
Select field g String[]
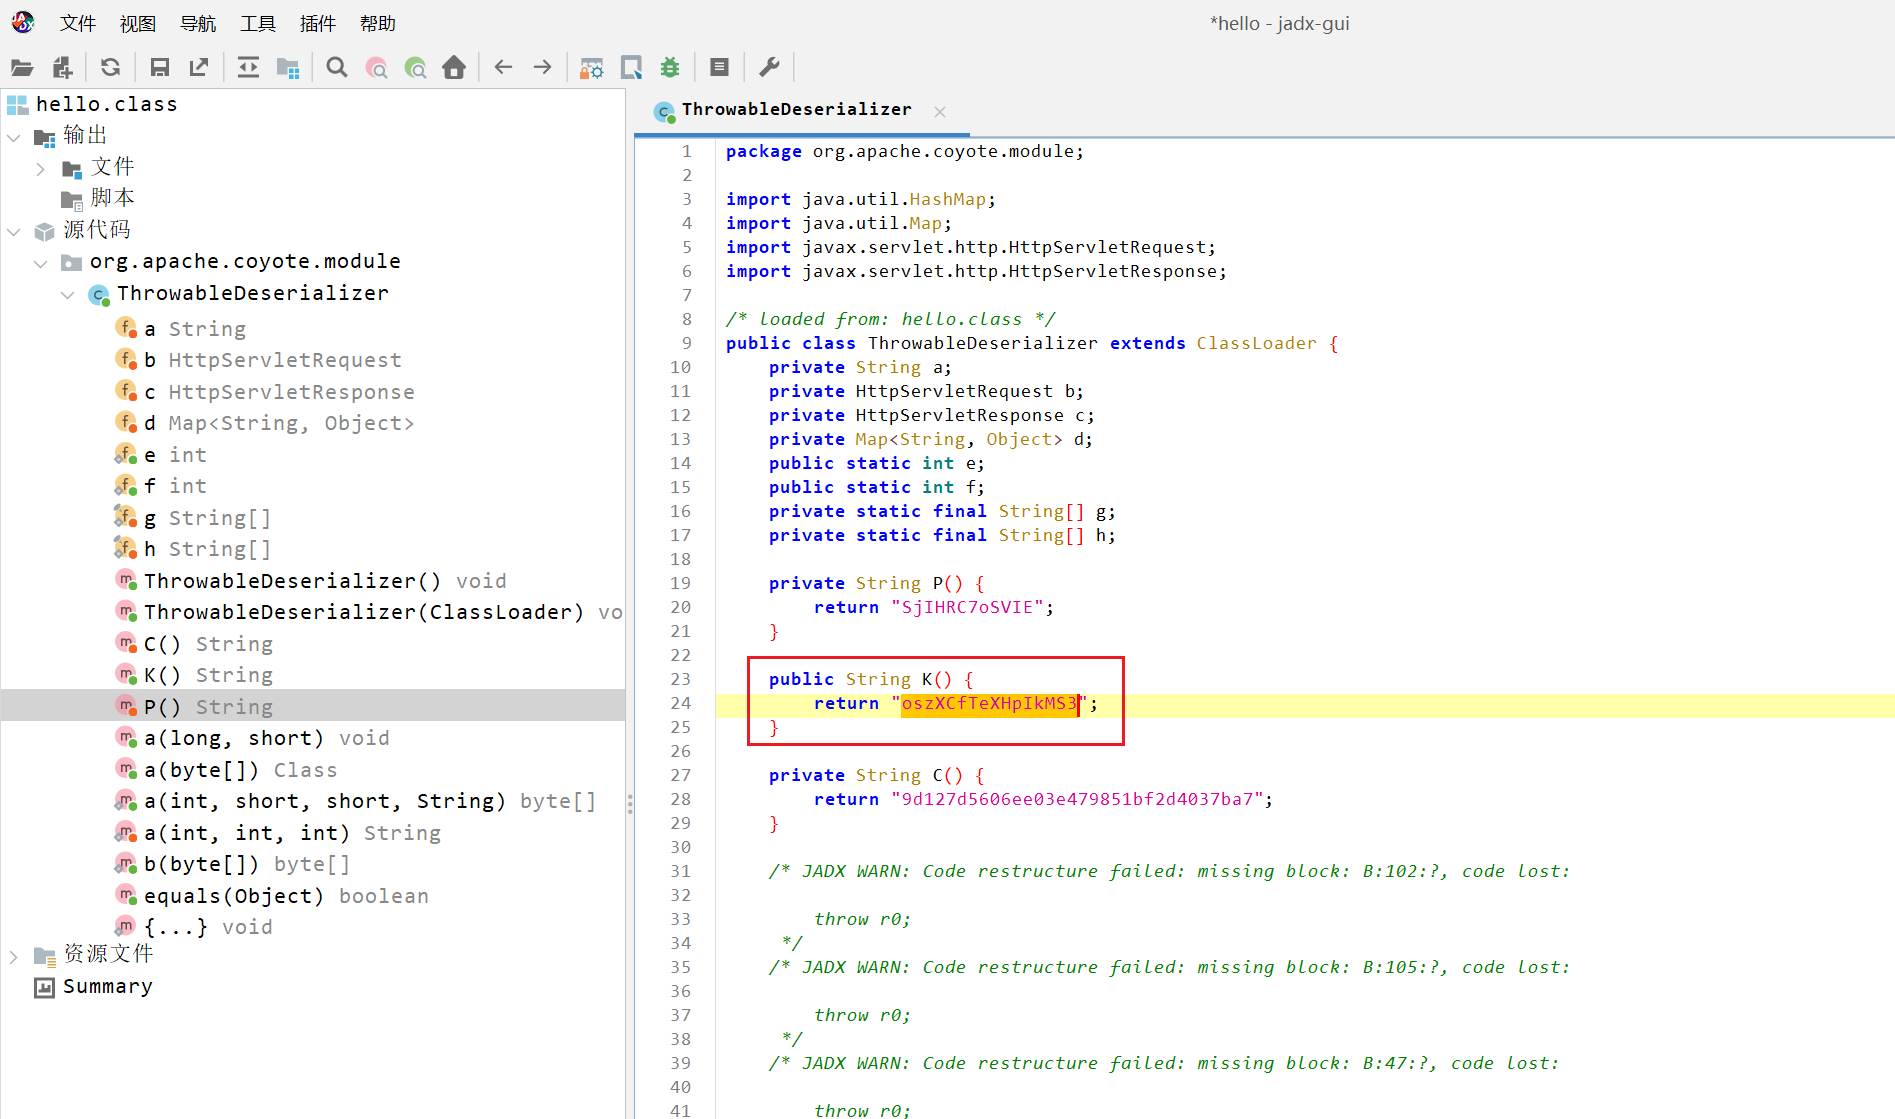207,518
